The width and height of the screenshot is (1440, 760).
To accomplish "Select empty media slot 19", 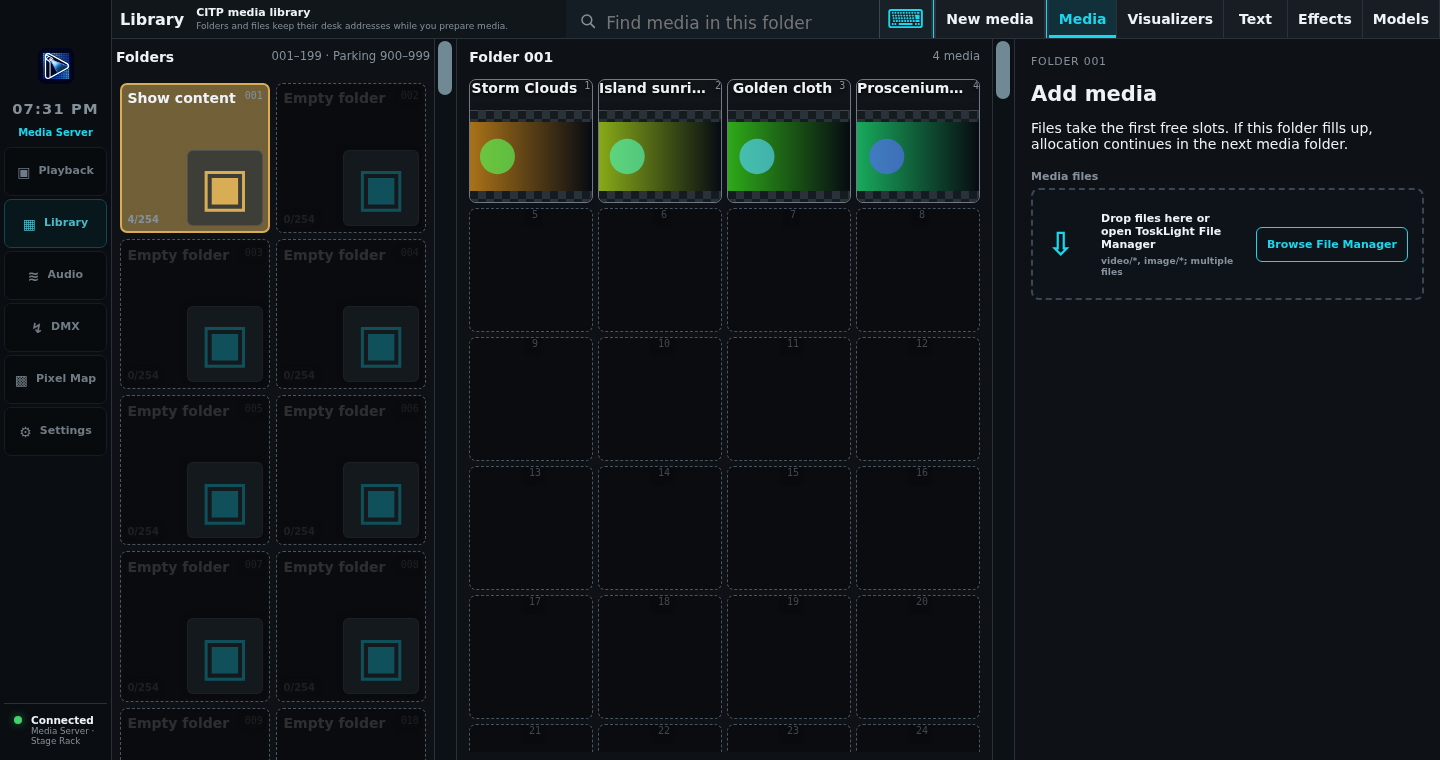I will tap(789, 657).
